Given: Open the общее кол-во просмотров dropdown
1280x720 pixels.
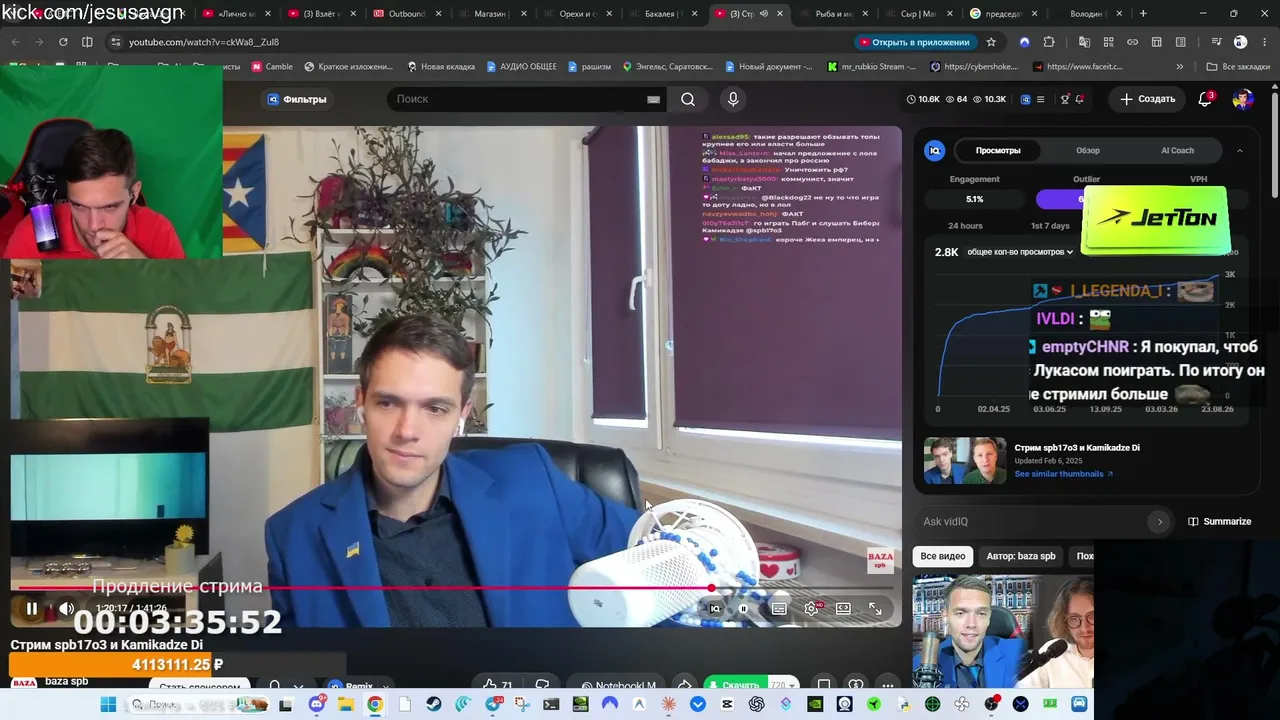Looking at the screenshot, I should pos(1020,252).
